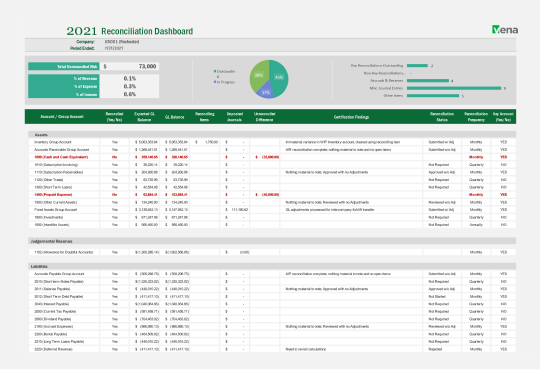540x370 pixels.
Task: Select the 73,000 total unreconciled risk value
Action: [147, 66]
